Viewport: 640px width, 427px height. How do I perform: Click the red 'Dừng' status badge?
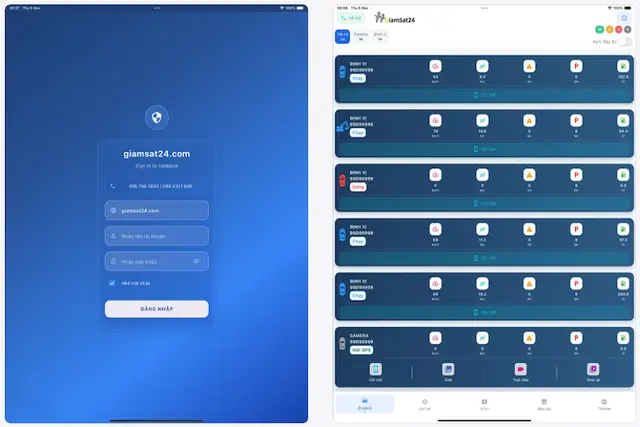[358, 187]
